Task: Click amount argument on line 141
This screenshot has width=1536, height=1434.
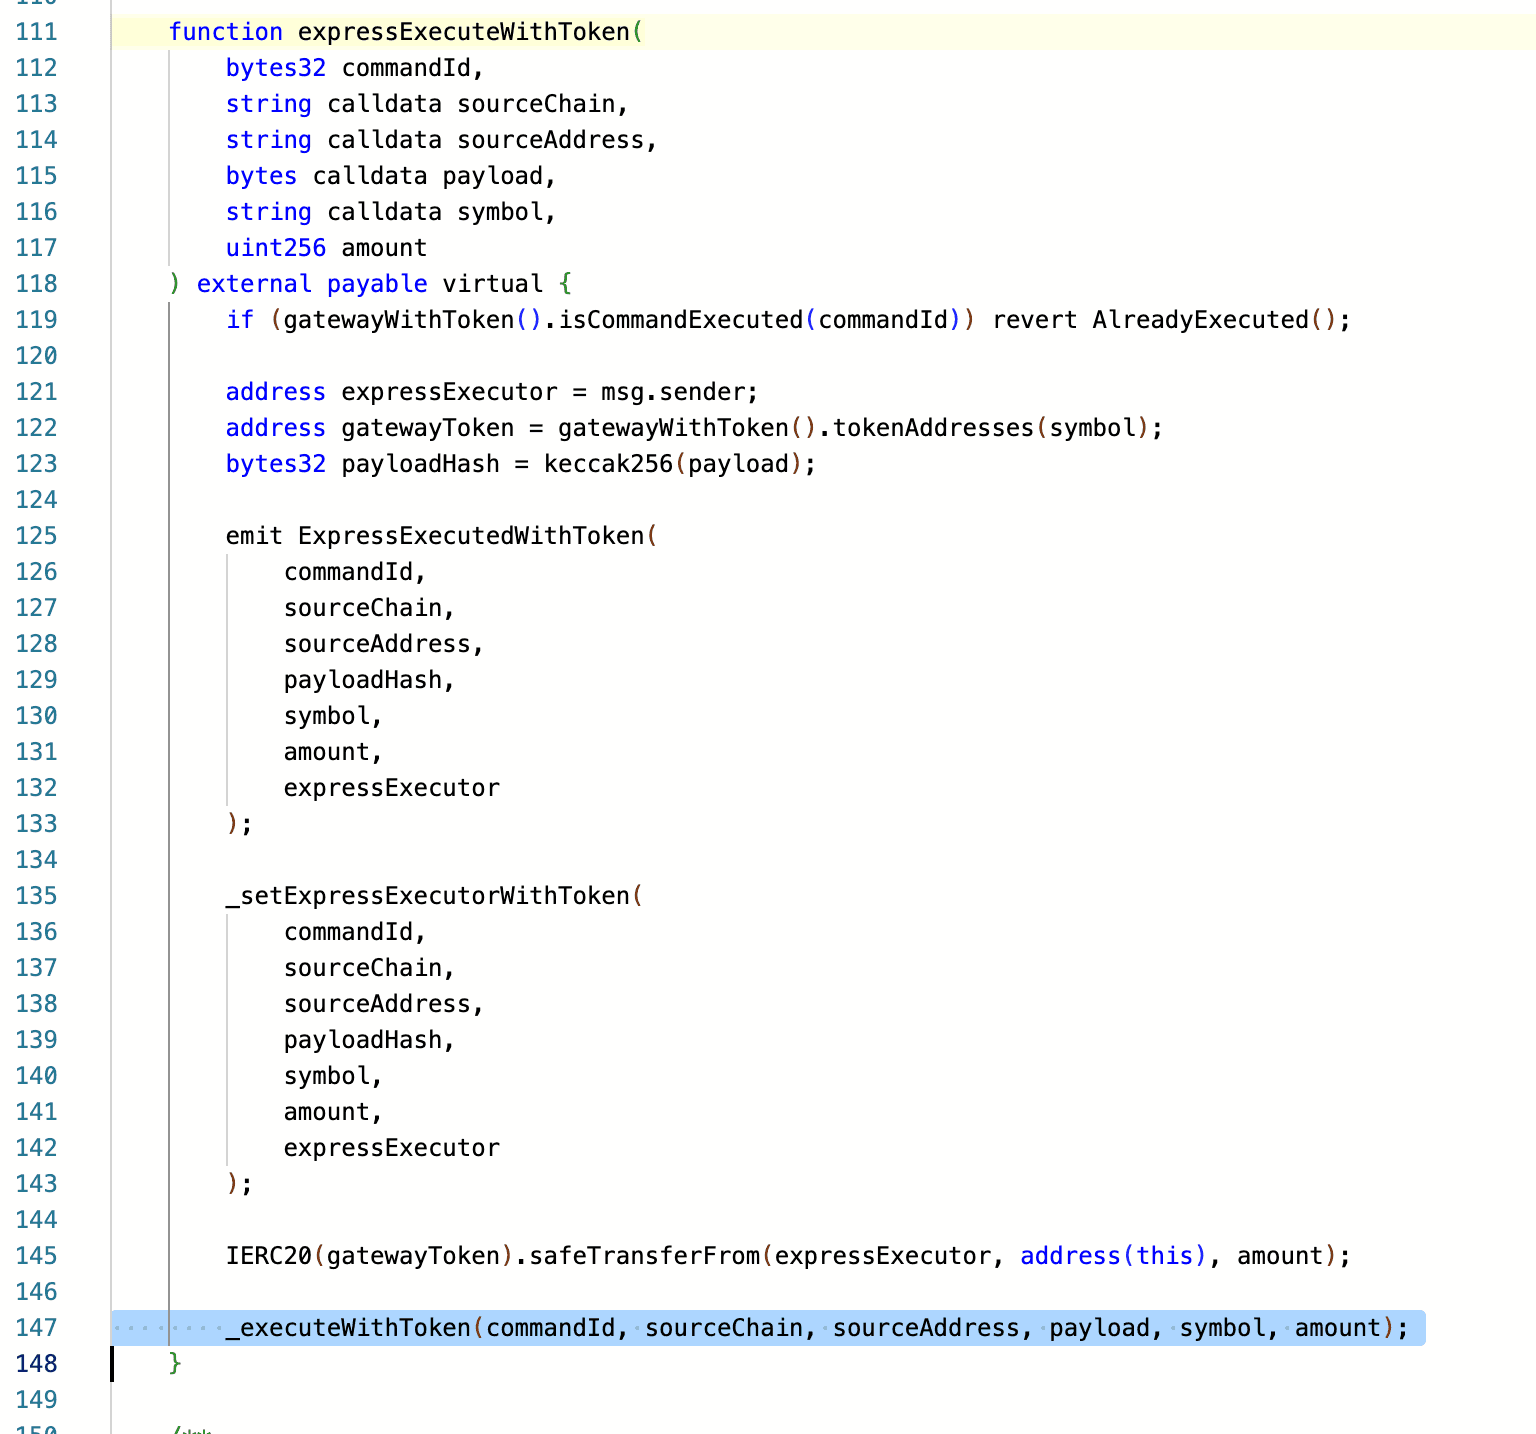Action: (x=327, y=1112)
